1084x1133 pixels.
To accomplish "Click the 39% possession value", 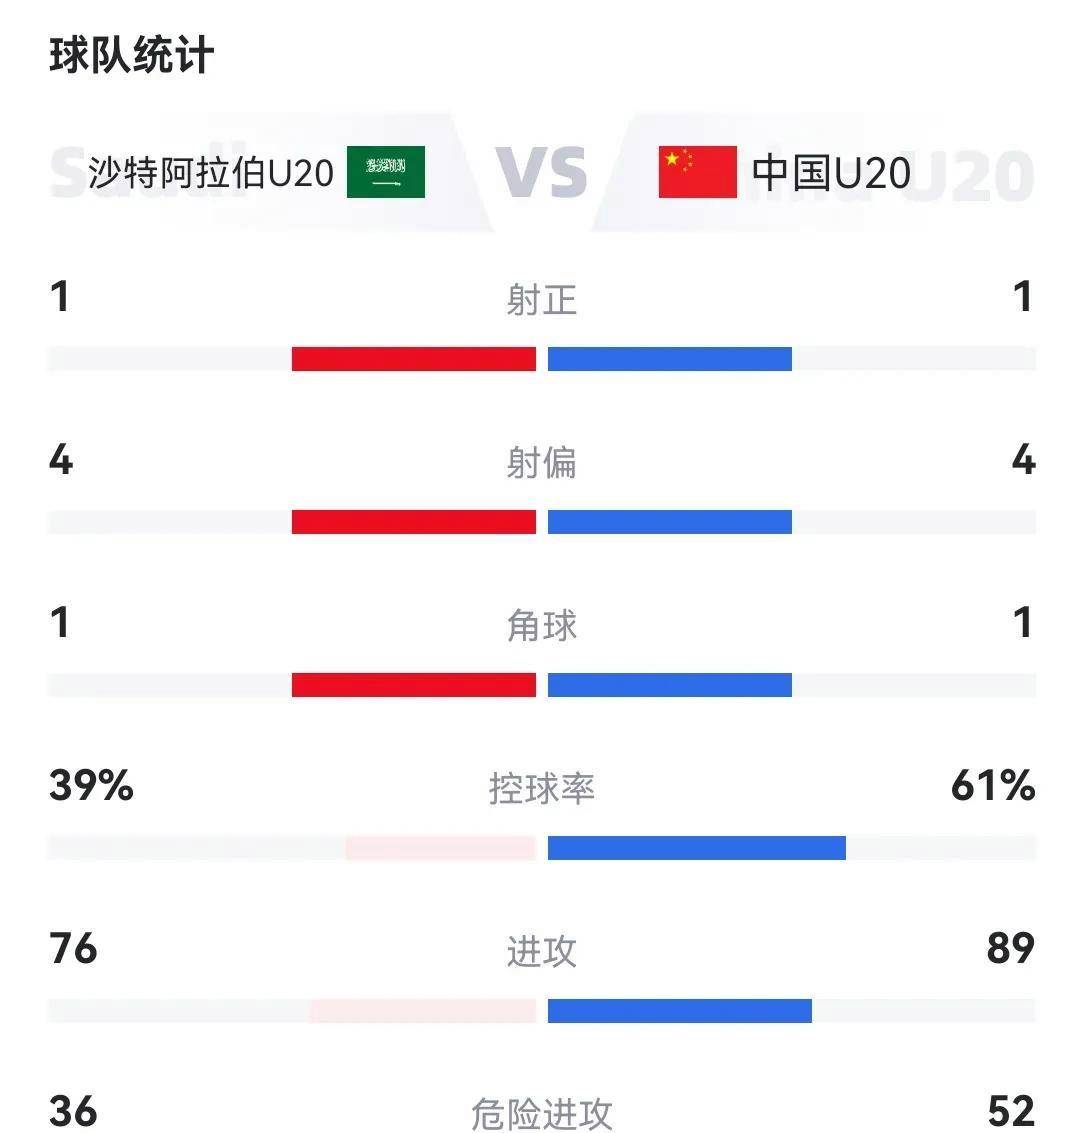I will click(x=91, y=786).
